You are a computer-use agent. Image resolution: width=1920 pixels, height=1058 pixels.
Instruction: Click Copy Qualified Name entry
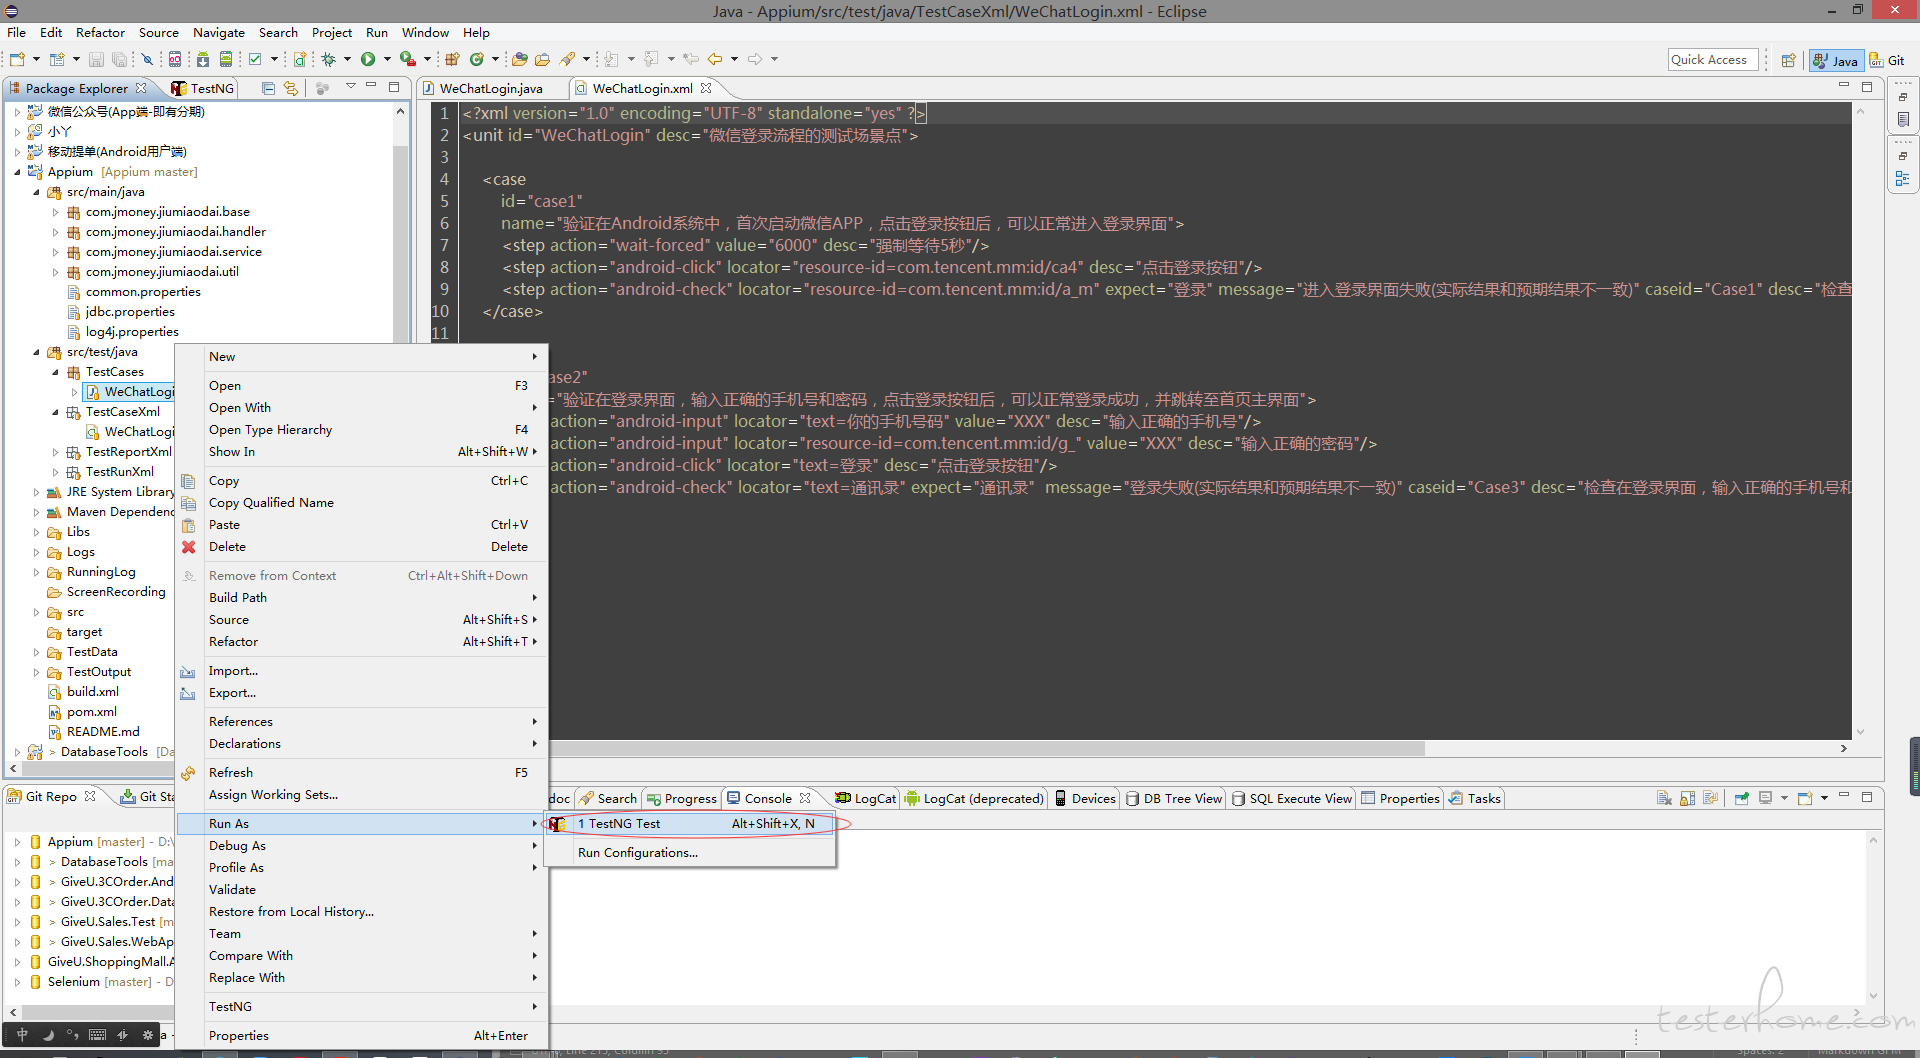pos(362,503)
